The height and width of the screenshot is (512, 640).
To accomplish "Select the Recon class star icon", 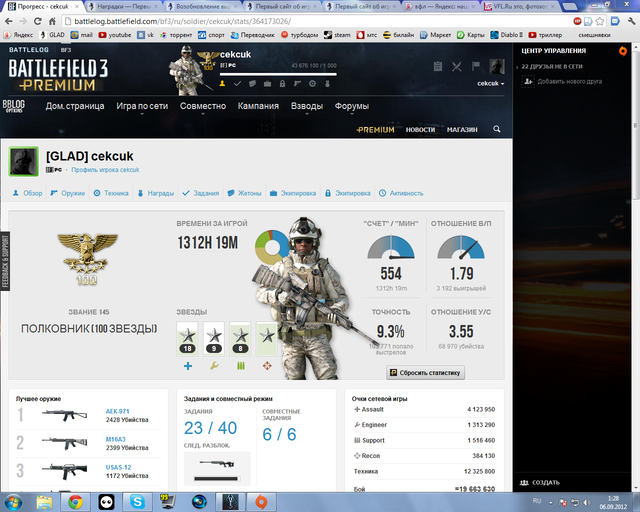I will [266, 338].
